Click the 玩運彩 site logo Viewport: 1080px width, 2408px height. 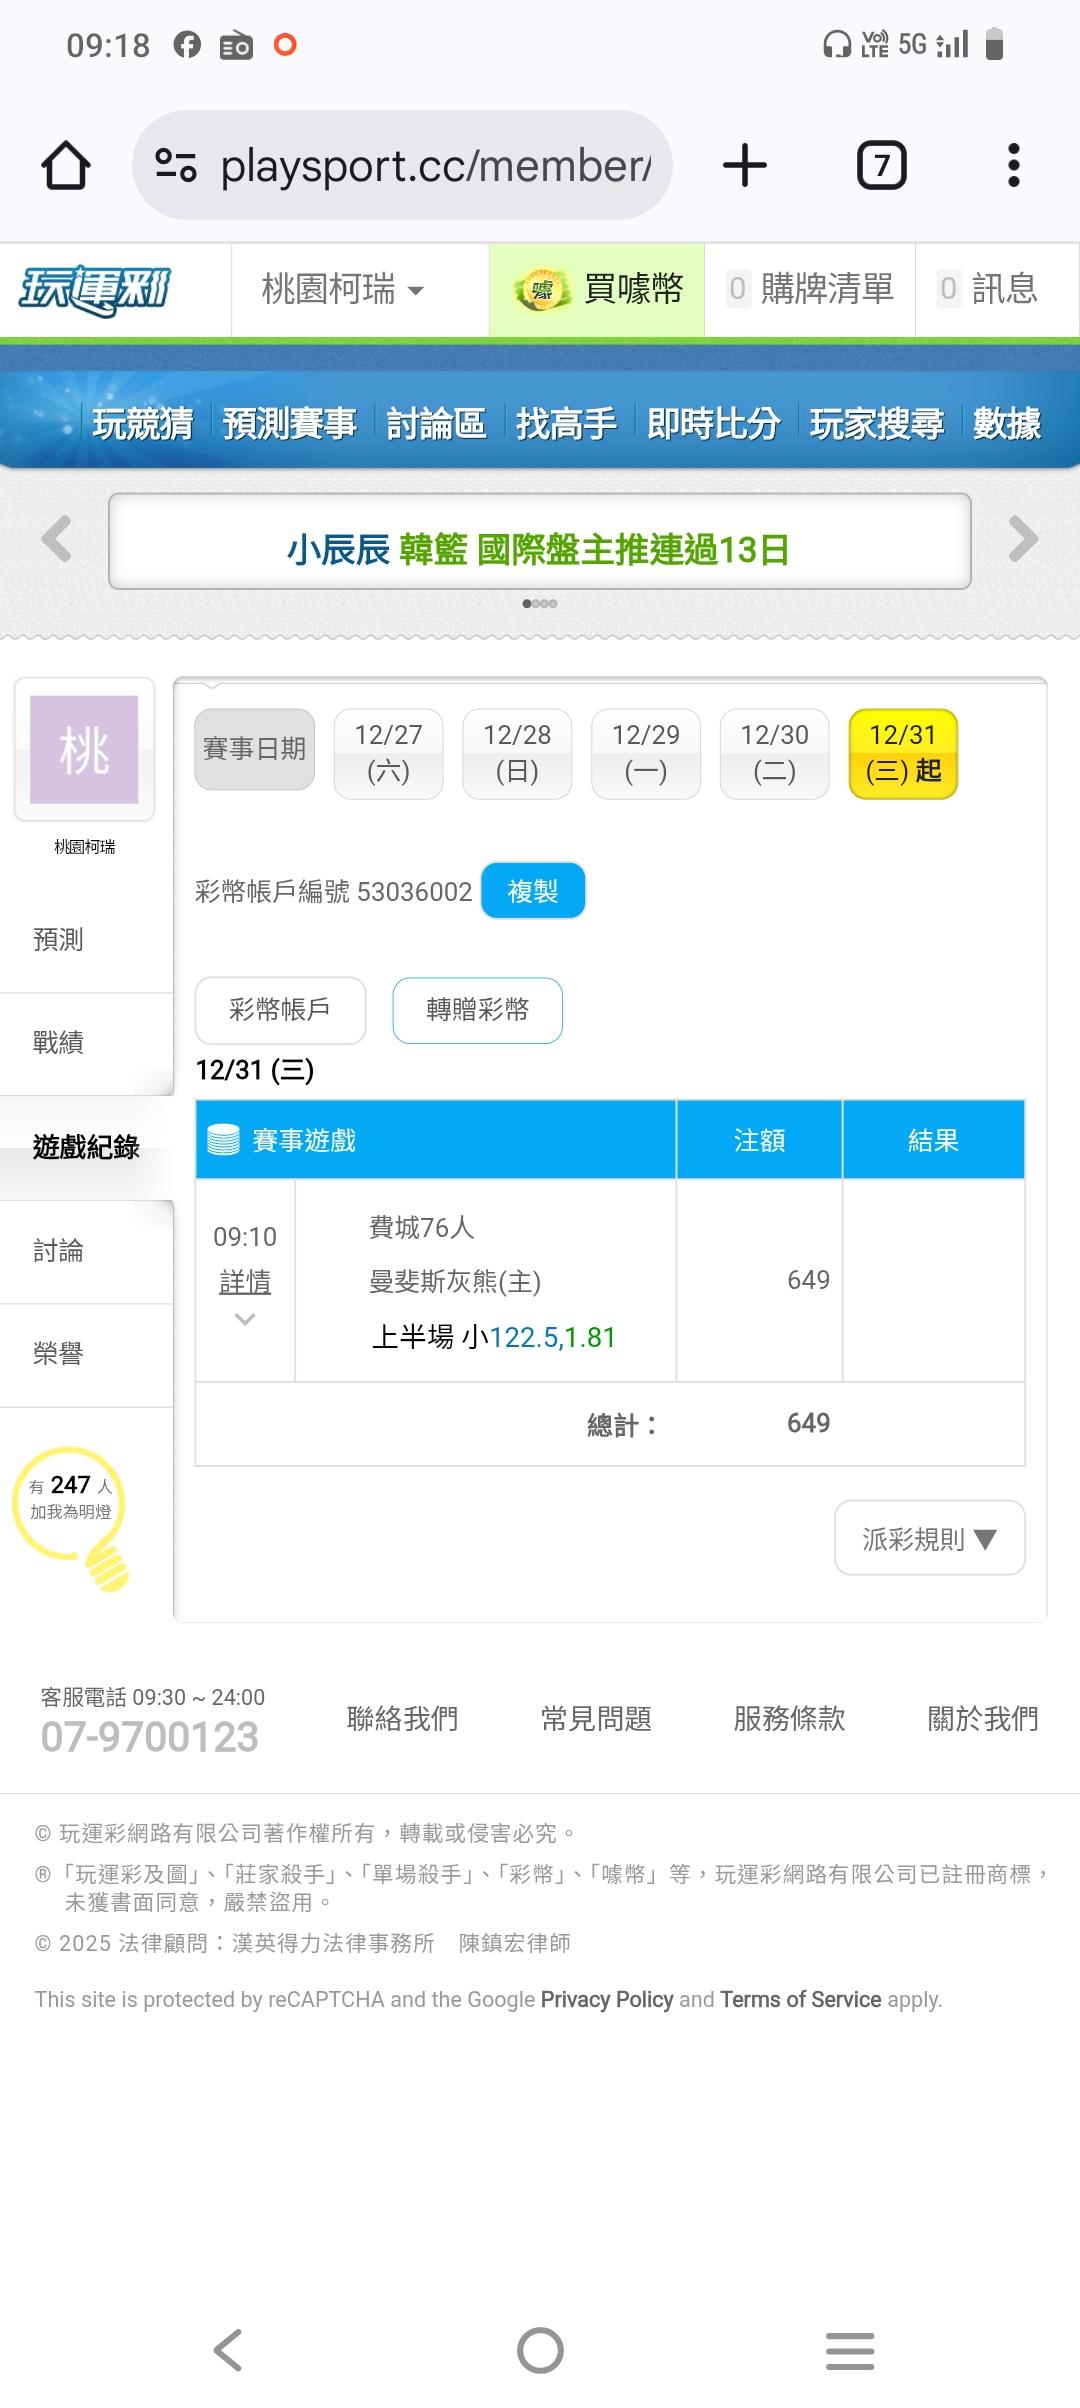96,290
